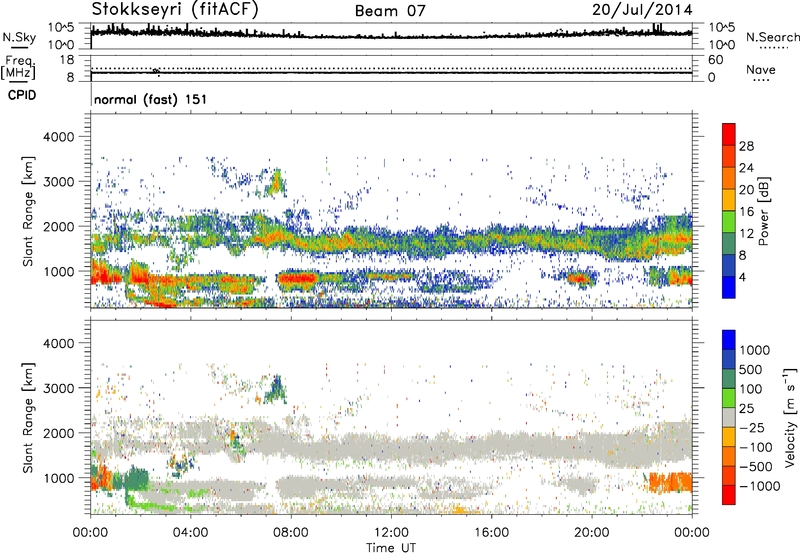The height and width of the screenshot is (554, 800).
Task: Click the '18' frequency axis value
Action: pos(67,60)
